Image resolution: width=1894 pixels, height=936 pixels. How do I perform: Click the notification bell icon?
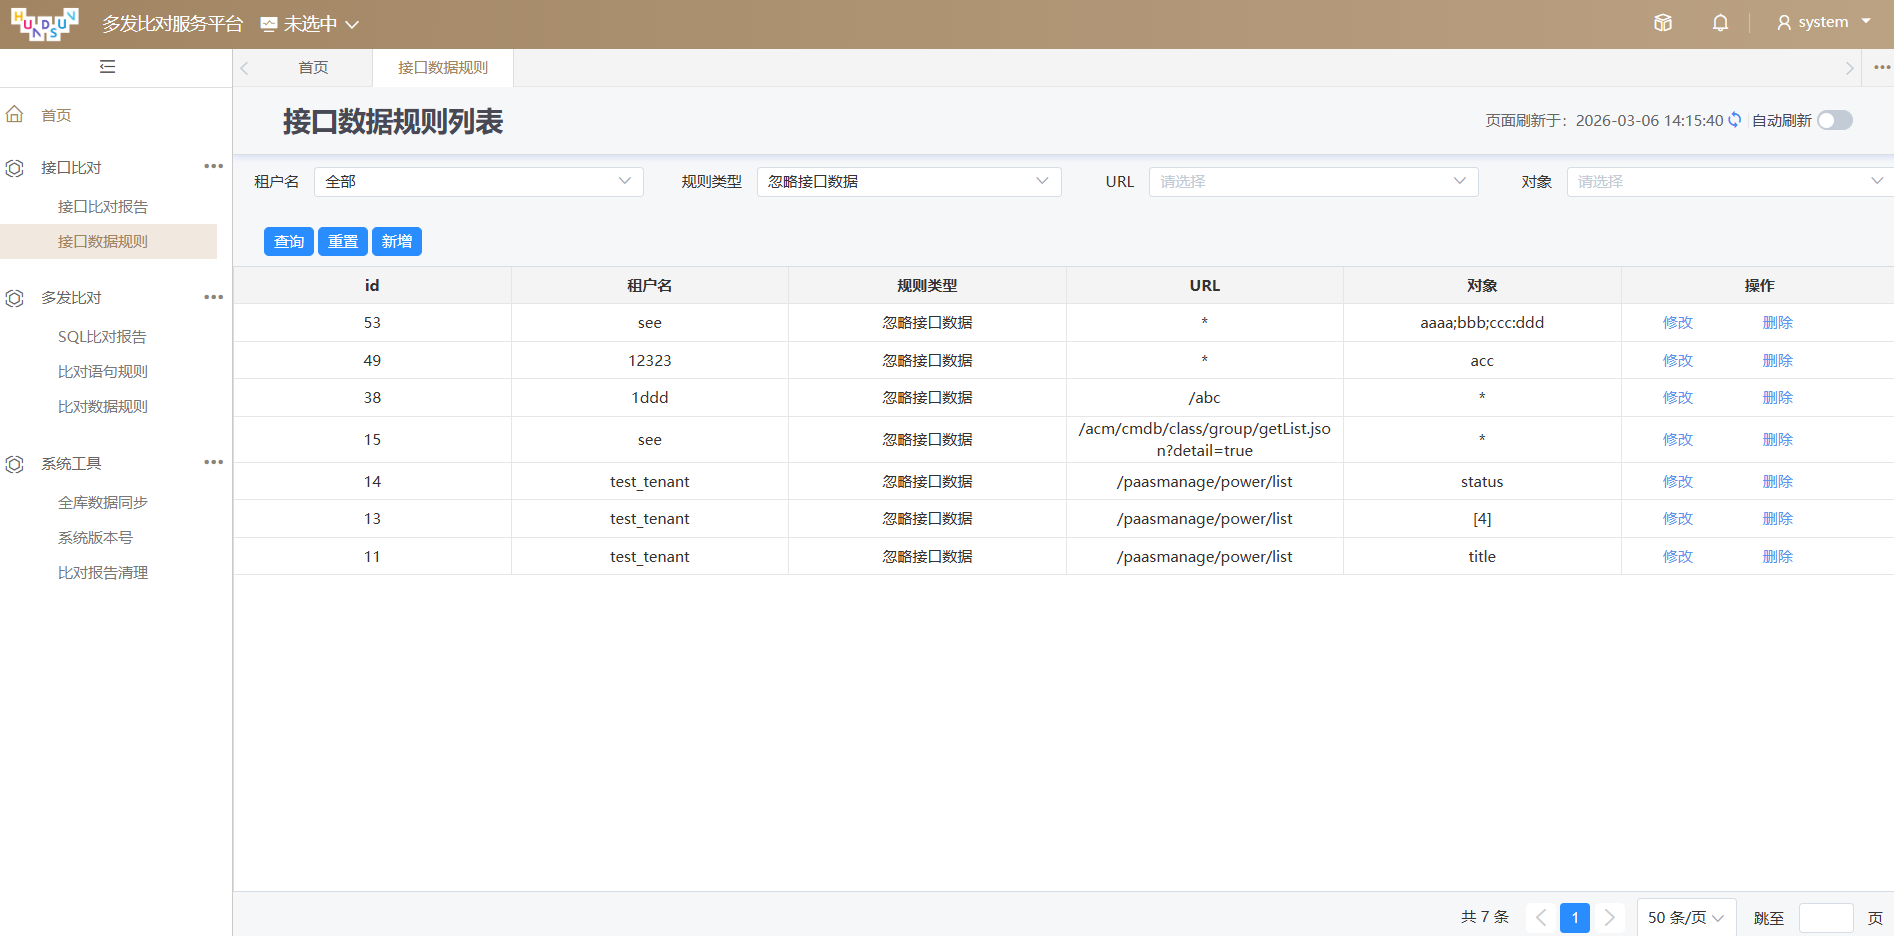1720,23
